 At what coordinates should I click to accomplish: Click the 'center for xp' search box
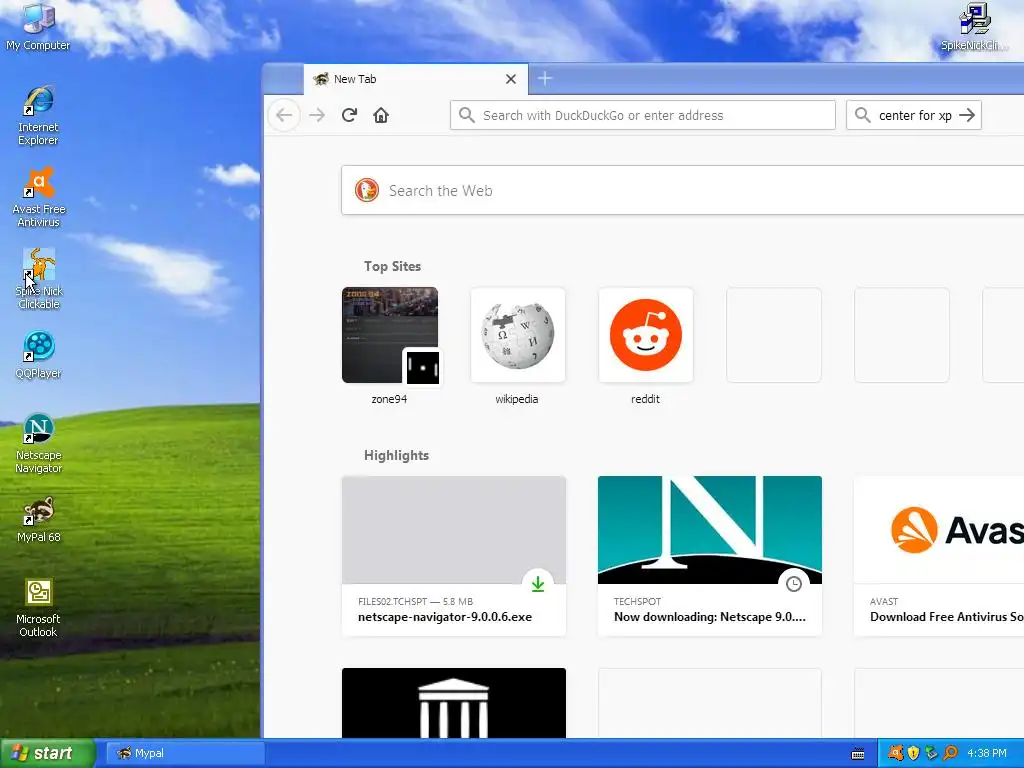914,116
